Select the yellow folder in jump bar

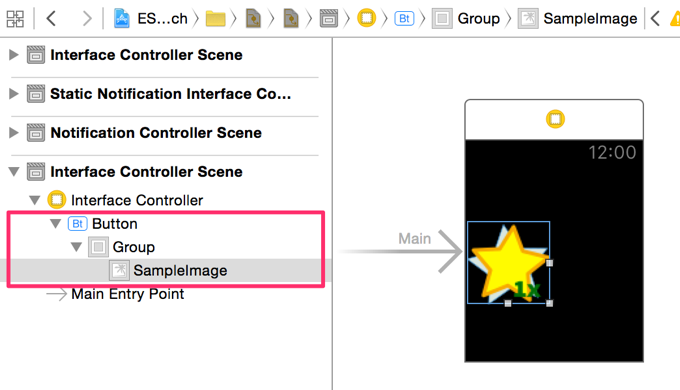pyautogui.click(x=216, y=19)
